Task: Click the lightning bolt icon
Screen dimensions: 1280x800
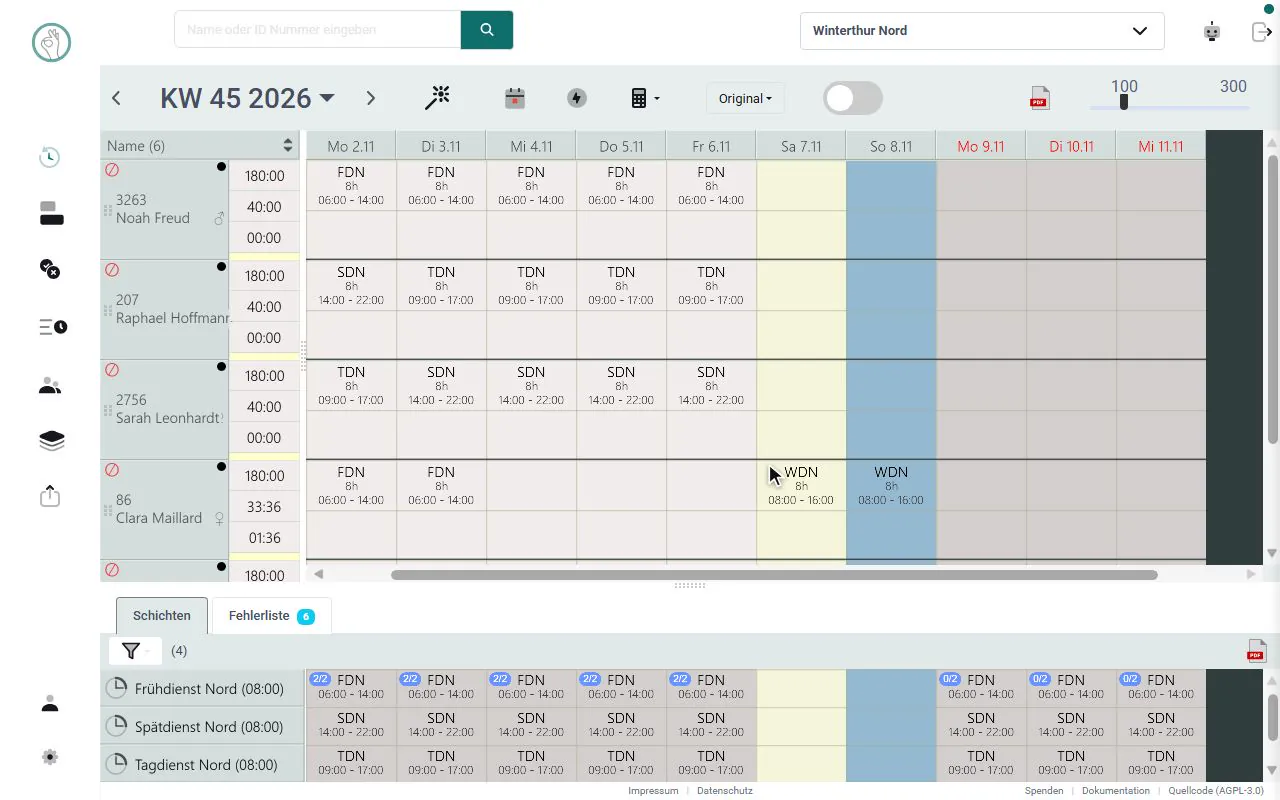Action: 577,98
